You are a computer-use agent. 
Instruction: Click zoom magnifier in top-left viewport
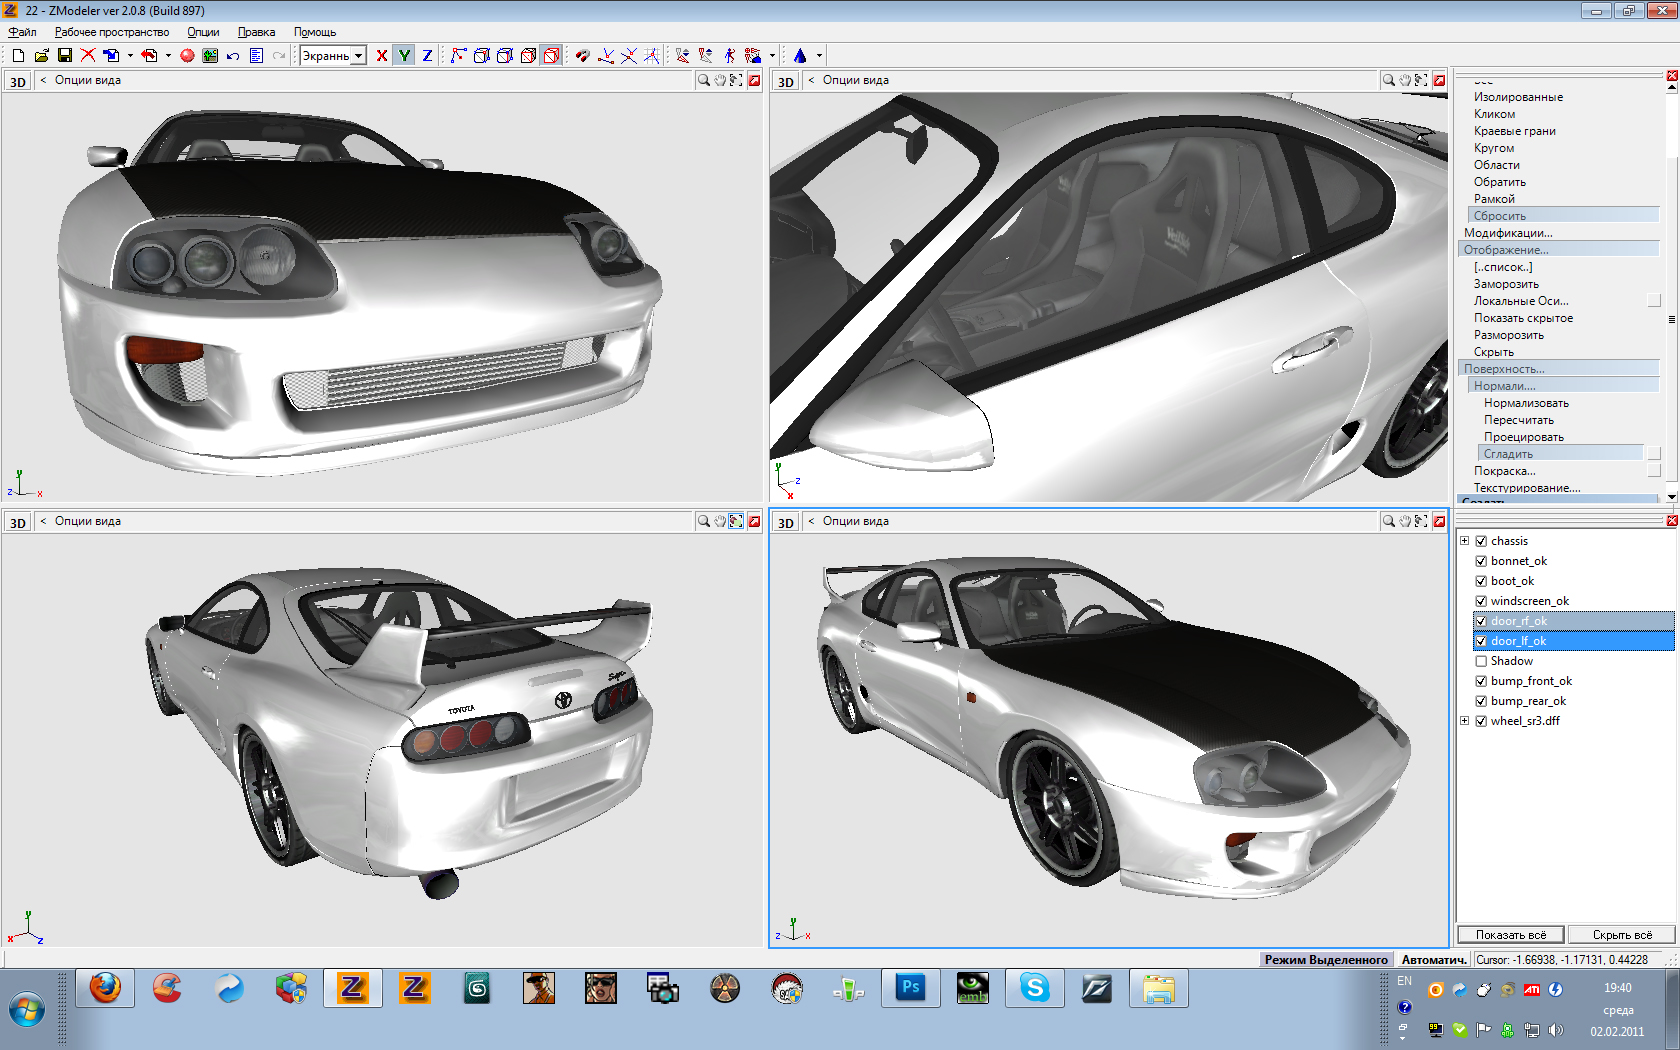(703, 80)
